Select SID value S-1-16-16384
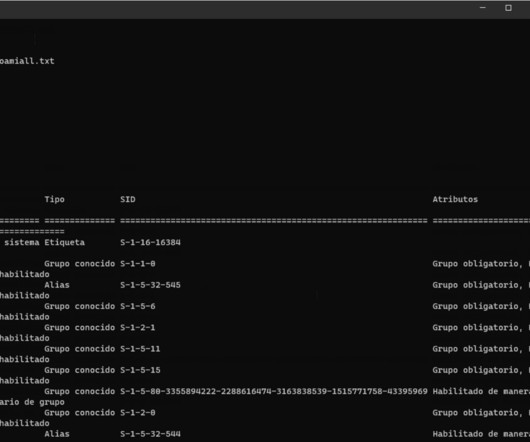Viewport: 530px width, 442px height. 150,243
